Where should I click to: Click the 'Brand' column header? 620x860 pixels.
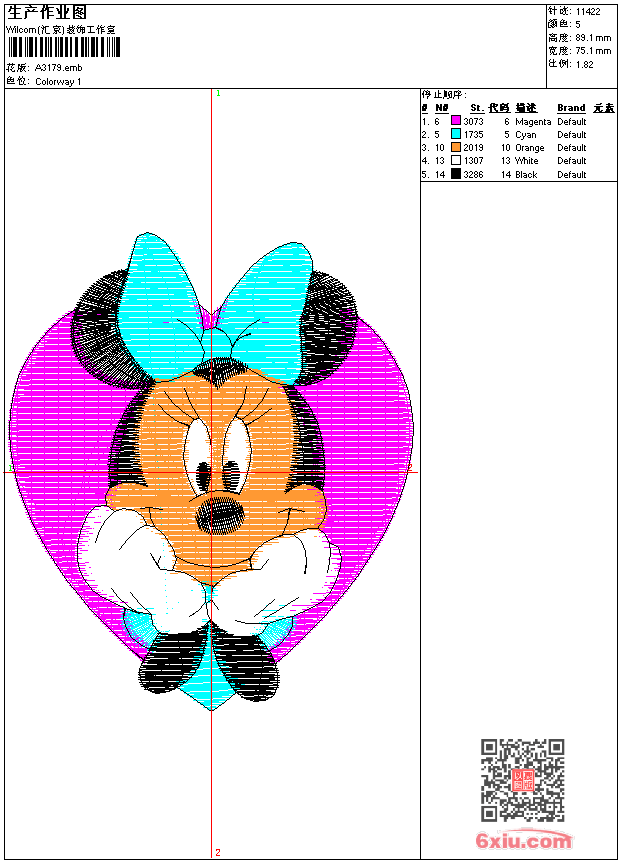click(571, 108)
